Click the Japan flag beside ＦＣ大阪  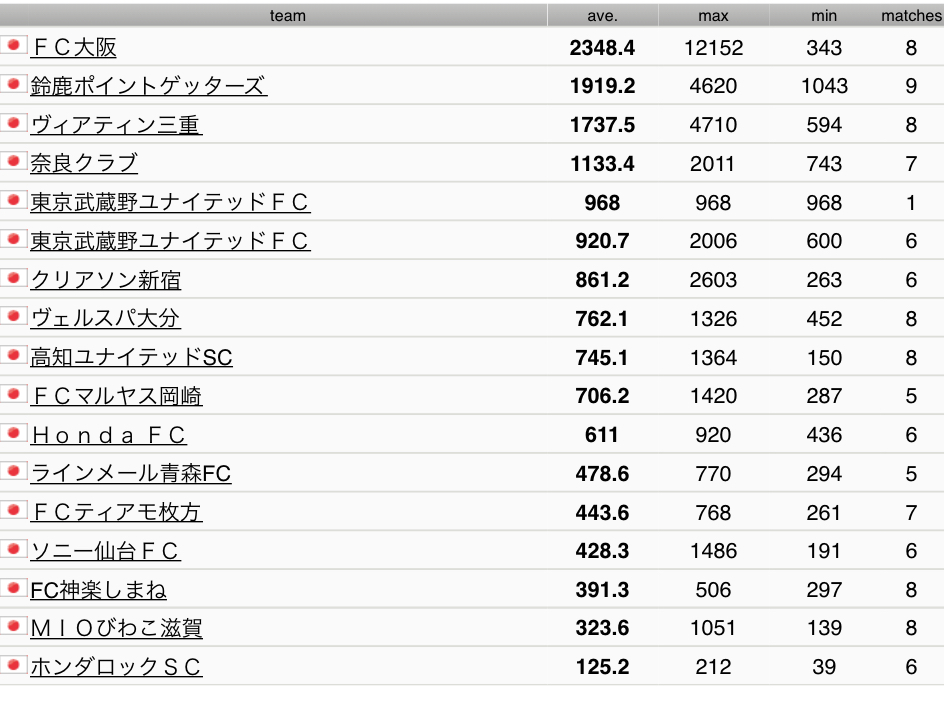(x=13, y=45)
